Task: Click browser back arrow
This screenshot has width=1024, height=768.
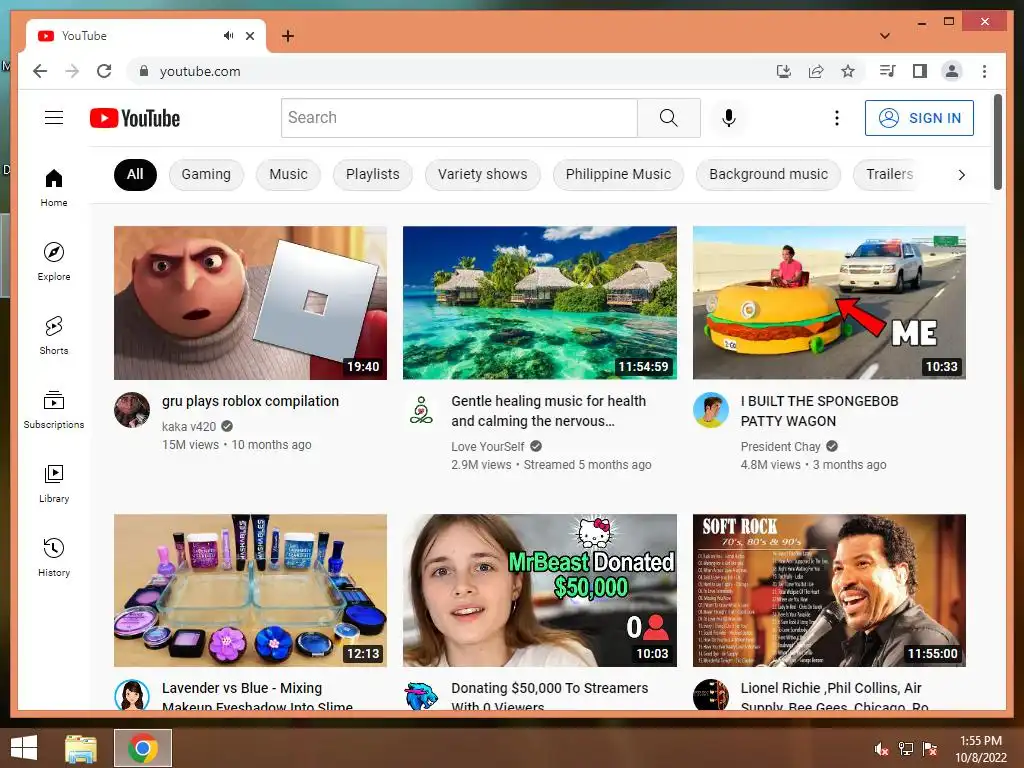Action: pyautogui.click(x=40, y=71)
